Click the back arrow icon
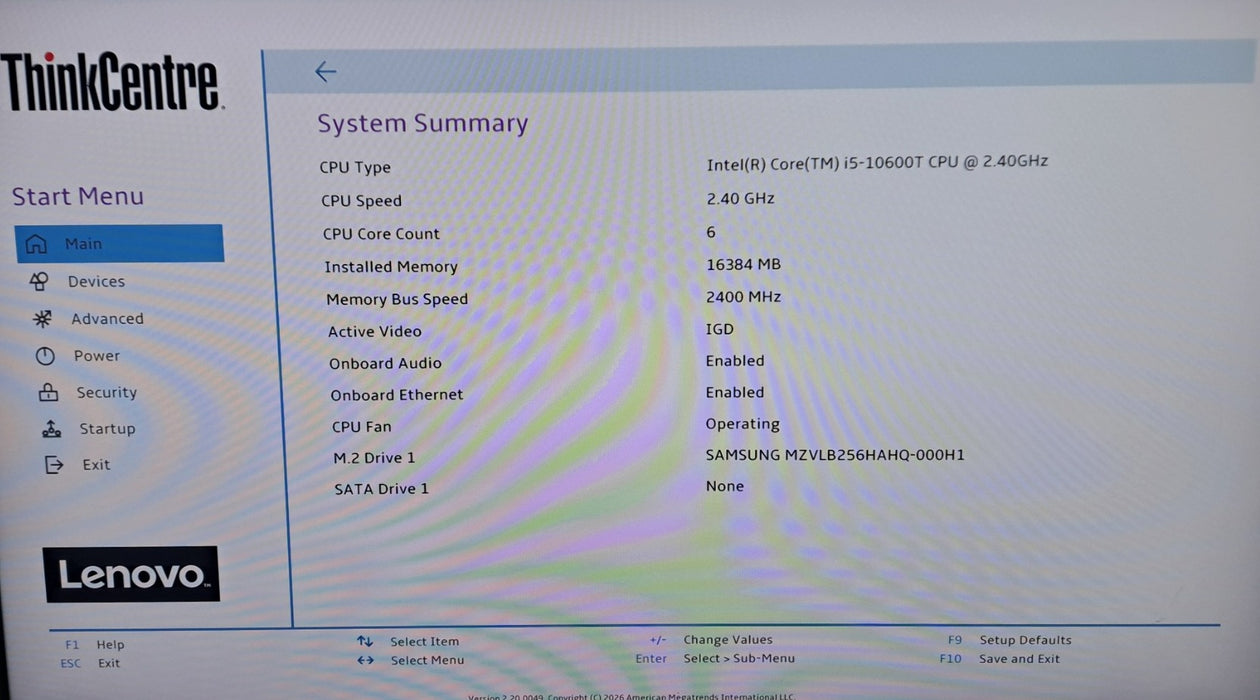The height and width of the screenshot is (700, 1260). pyautogui.click(x=326, y=71)
